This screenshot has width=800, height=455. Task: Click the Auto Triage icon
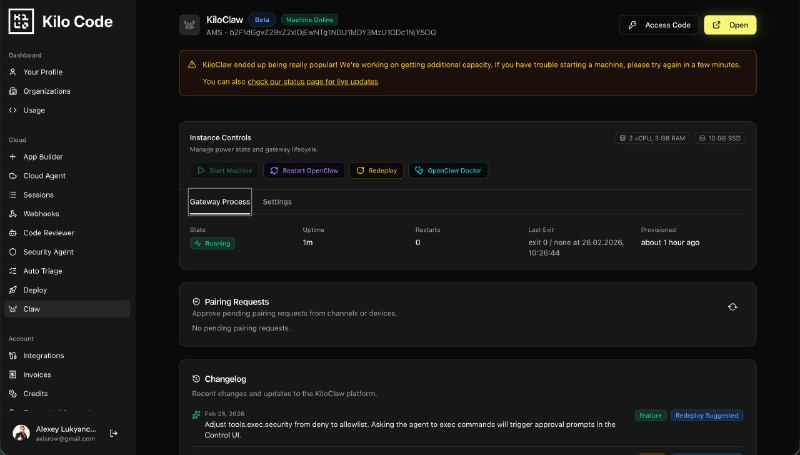(13, 271)
